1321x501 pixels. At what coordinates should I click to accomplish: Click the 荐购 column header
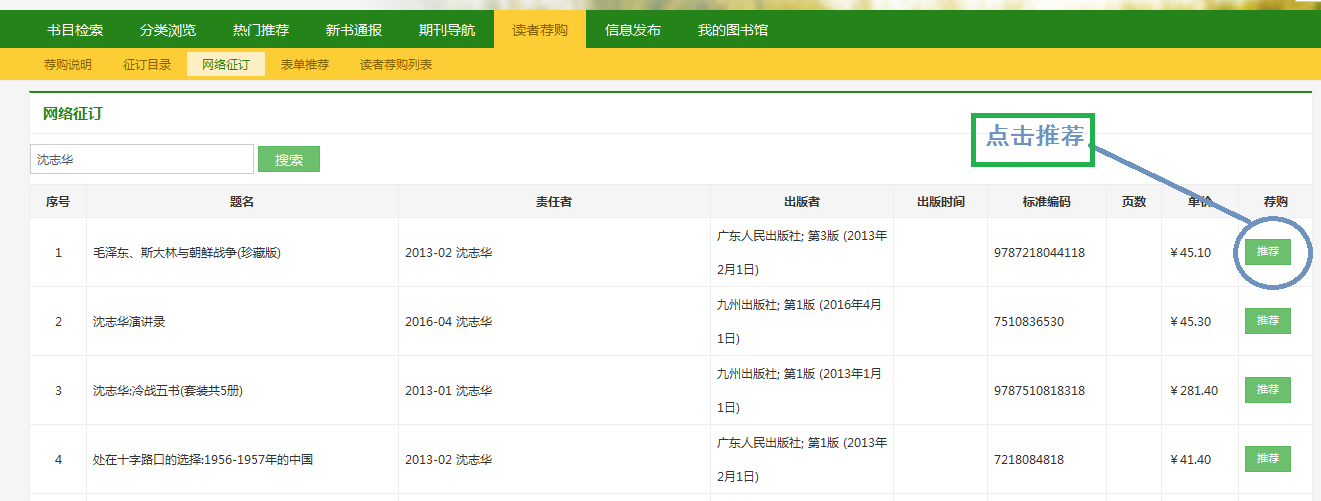coord(1275,202)
